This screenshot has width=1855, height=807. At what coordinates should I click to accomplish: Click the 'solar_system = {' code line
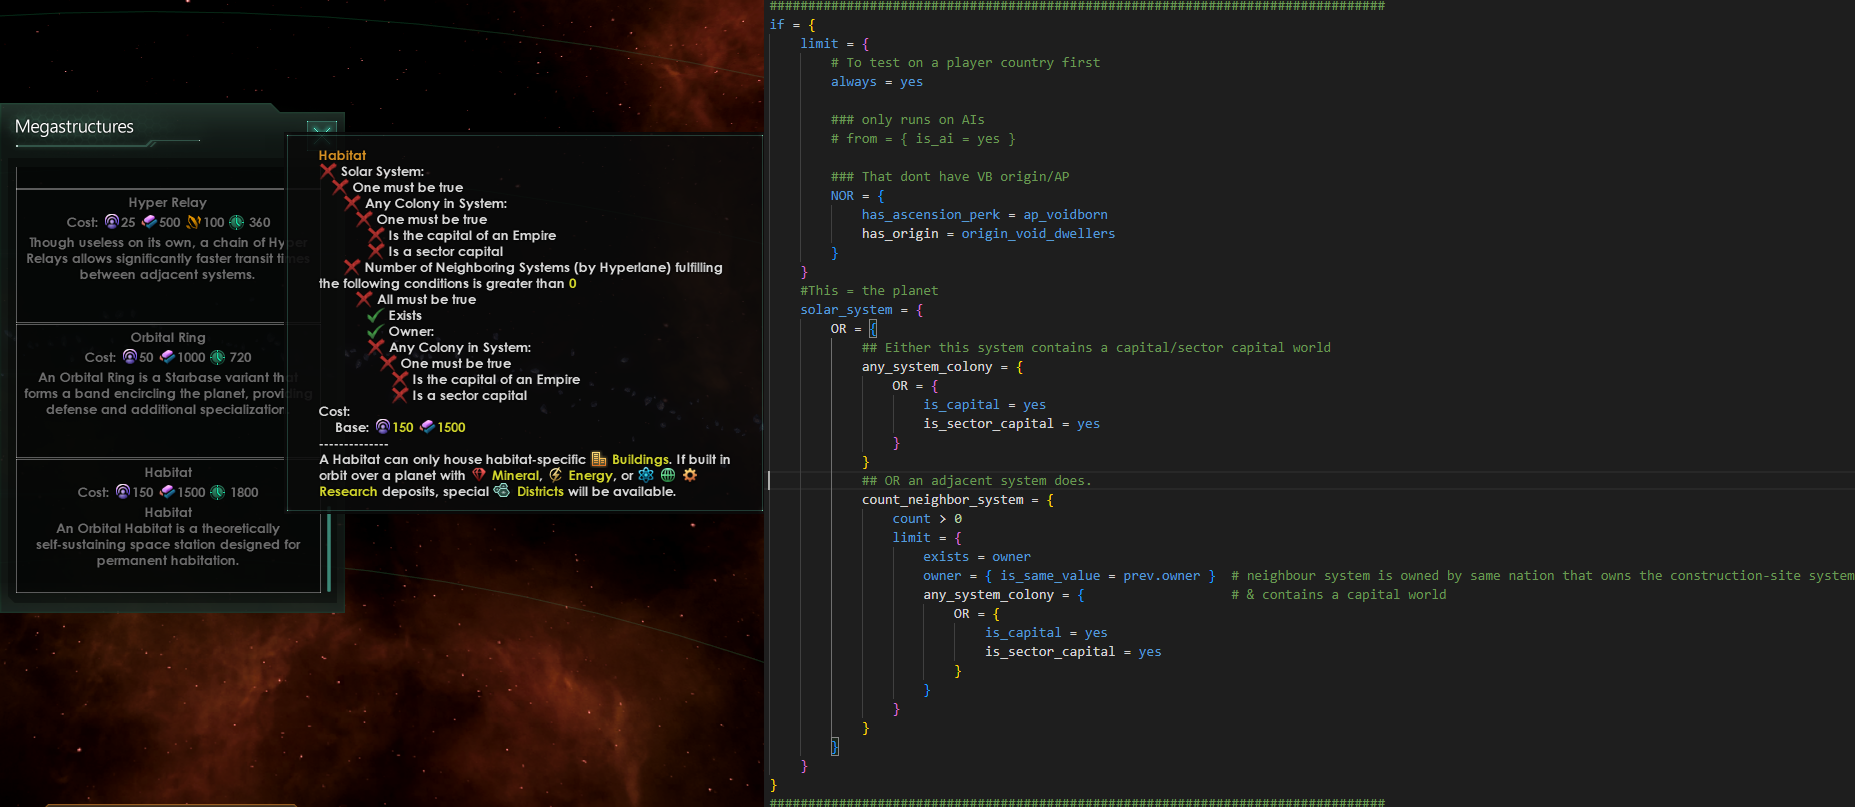(x=862, y=309)
